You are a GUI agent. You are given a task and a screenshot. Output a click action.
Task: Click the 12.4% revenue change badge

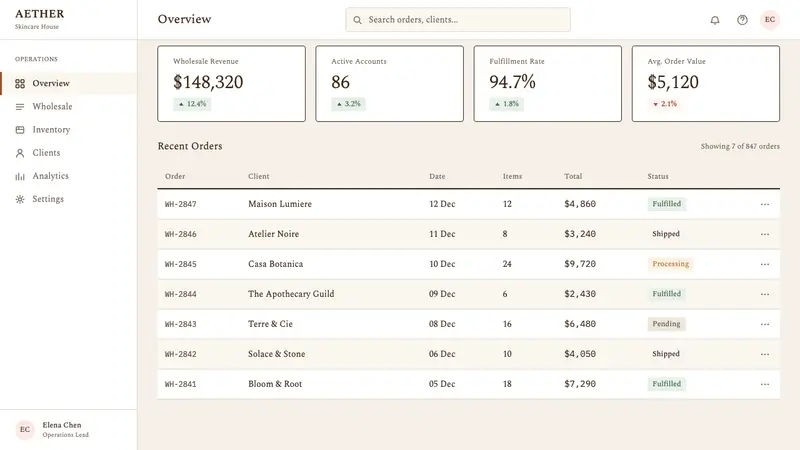tap(192, 104)
